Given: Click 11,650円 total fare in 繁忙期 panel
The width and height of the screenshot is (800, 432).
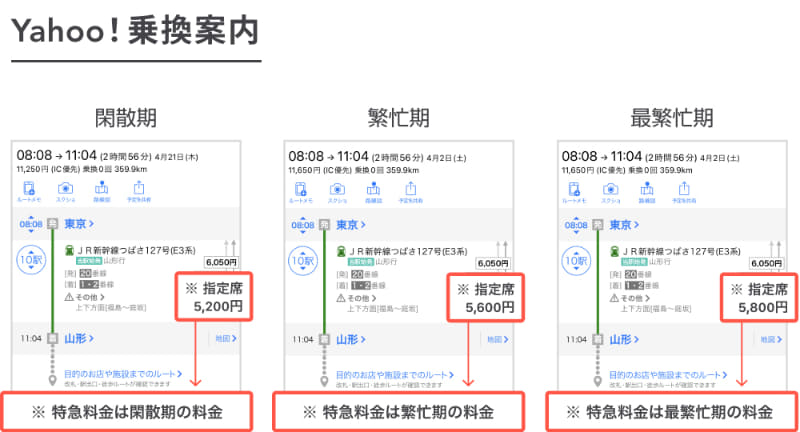Looking at the screenshot, I should click(304, 170).
